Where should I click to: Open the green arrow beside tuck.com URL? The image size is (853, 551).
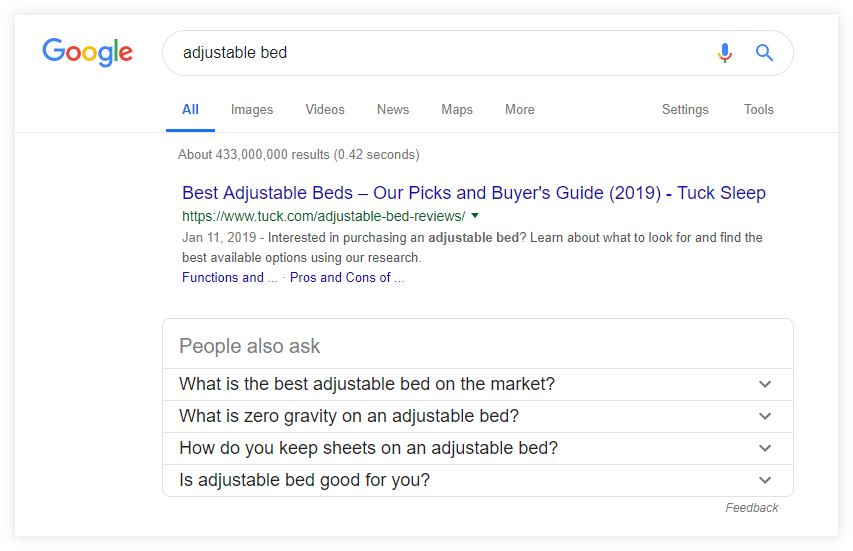tap(475, 216)
